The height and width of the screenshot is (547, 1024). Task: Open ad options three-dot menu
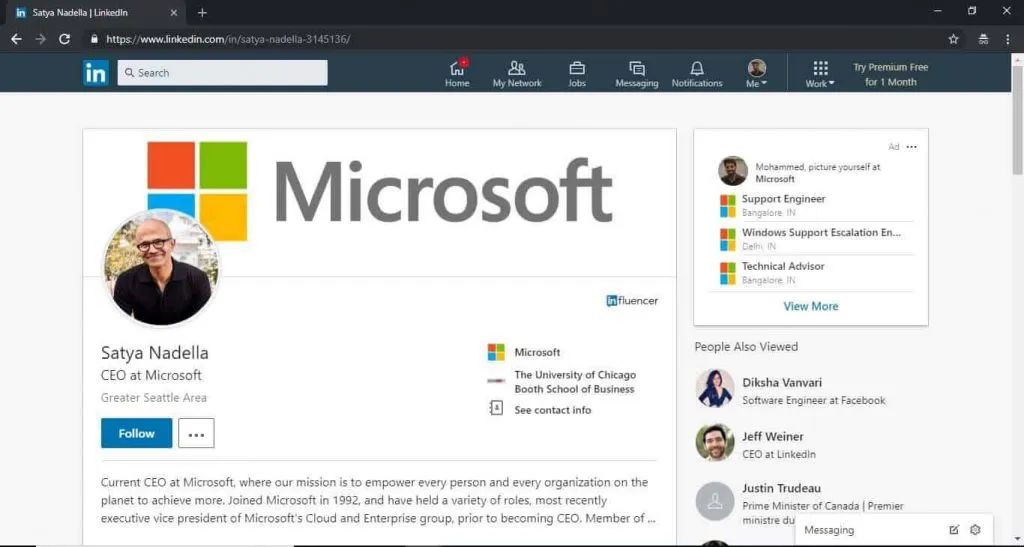tap(912, 147)
